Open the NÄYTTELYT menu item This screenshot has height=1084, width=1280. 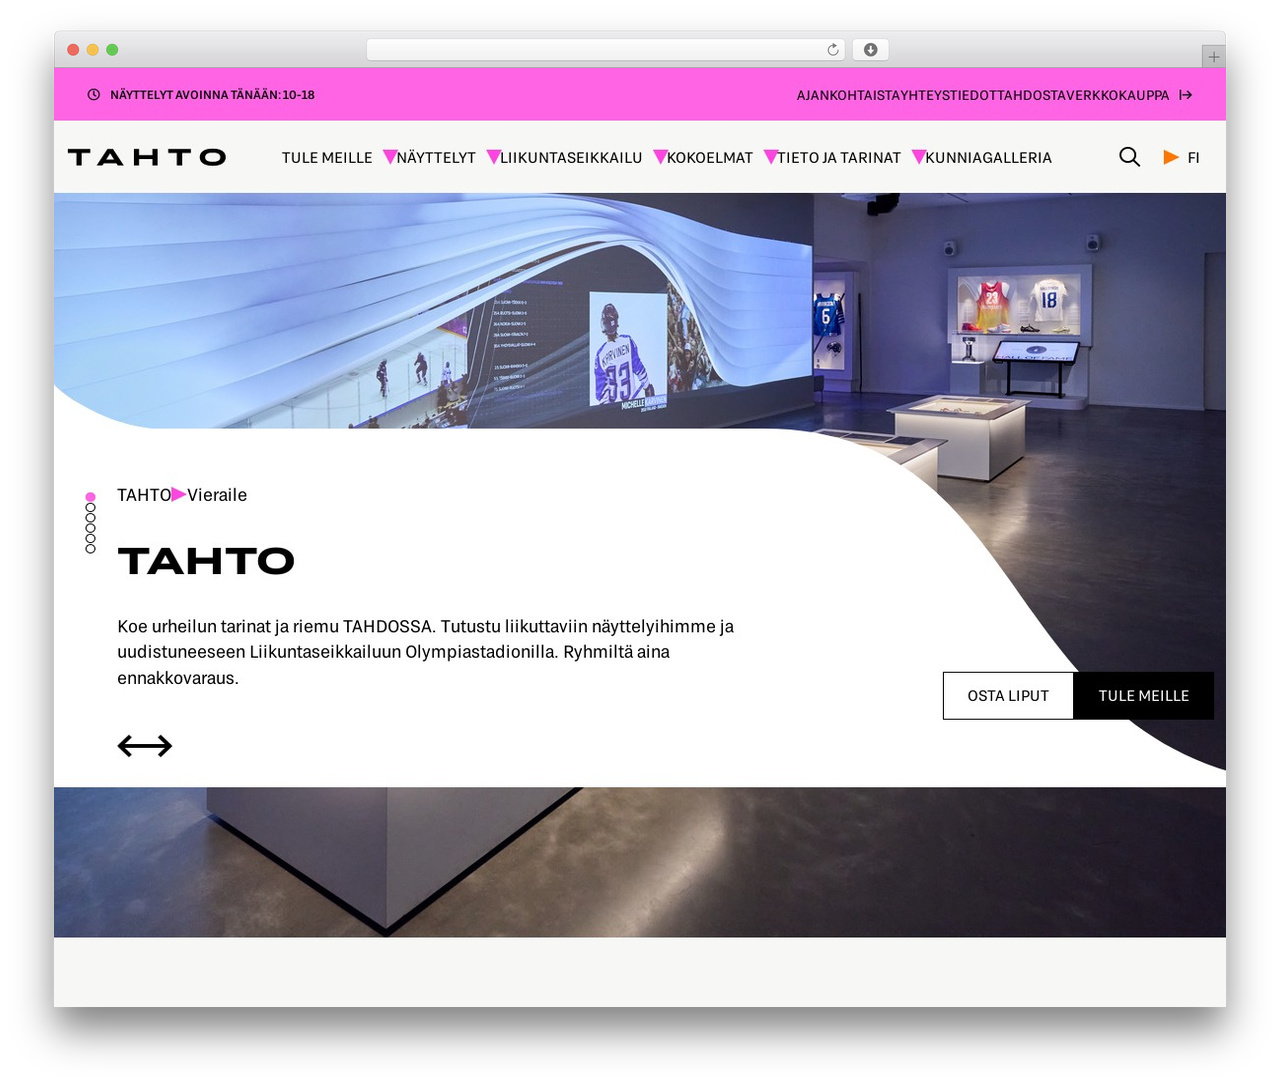pos(436,158)
